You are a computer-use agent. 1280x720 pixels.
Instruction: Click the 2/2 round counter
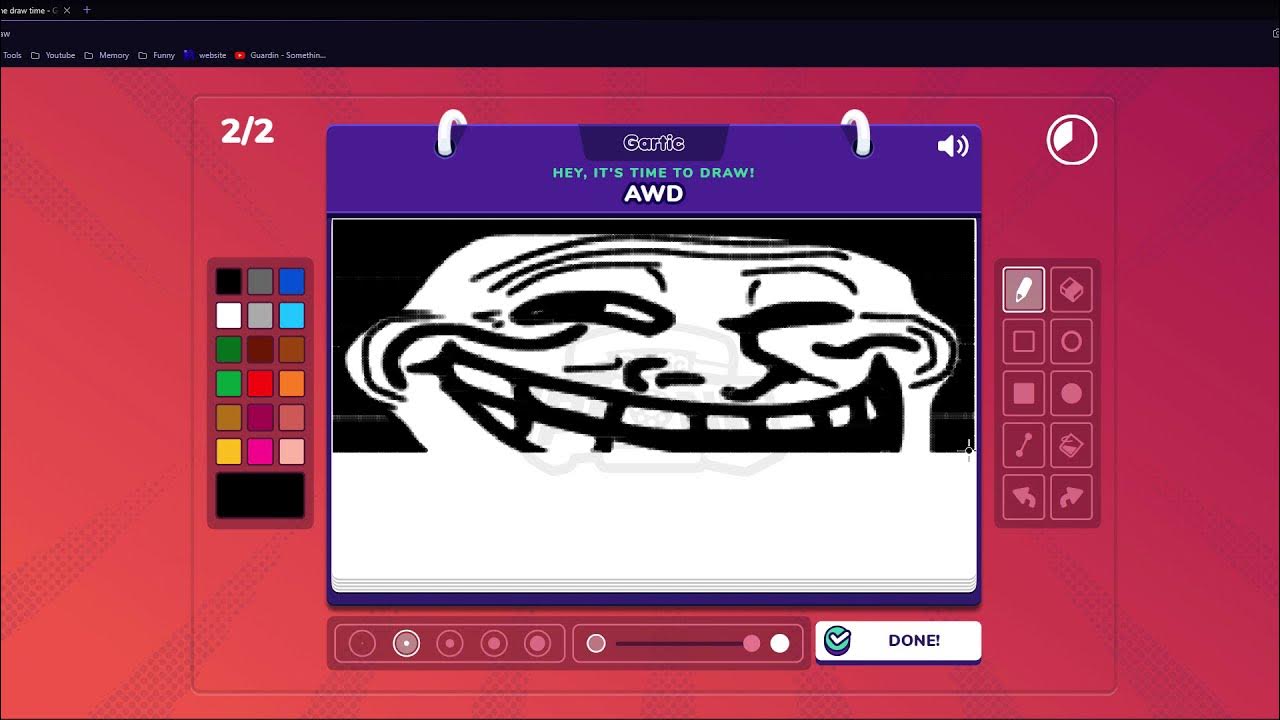click(247, 131)
